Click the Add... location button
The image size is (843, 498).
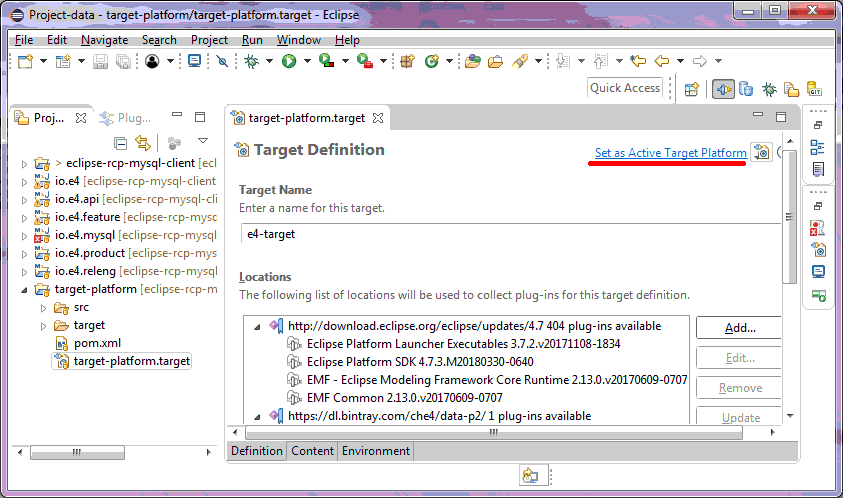pos(739,328)
